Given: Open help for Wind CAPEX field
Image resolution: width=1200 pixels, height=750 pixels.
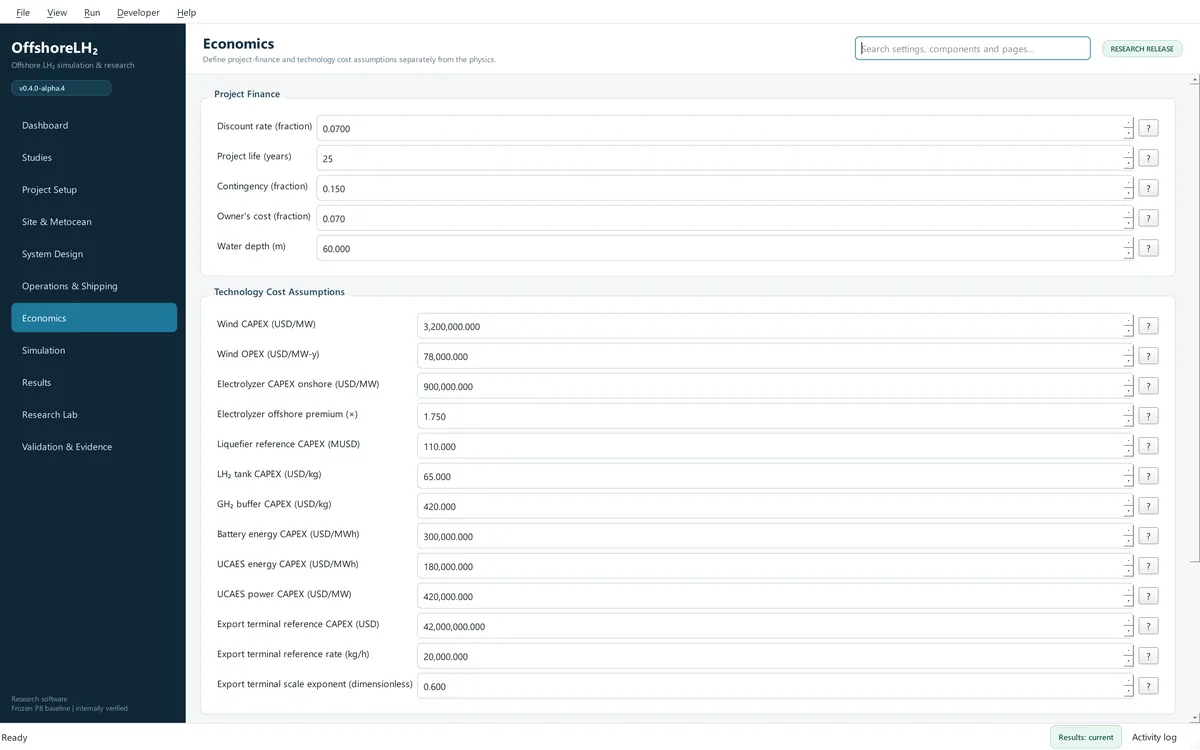Looking at the screenshot, I should 1148,326.
